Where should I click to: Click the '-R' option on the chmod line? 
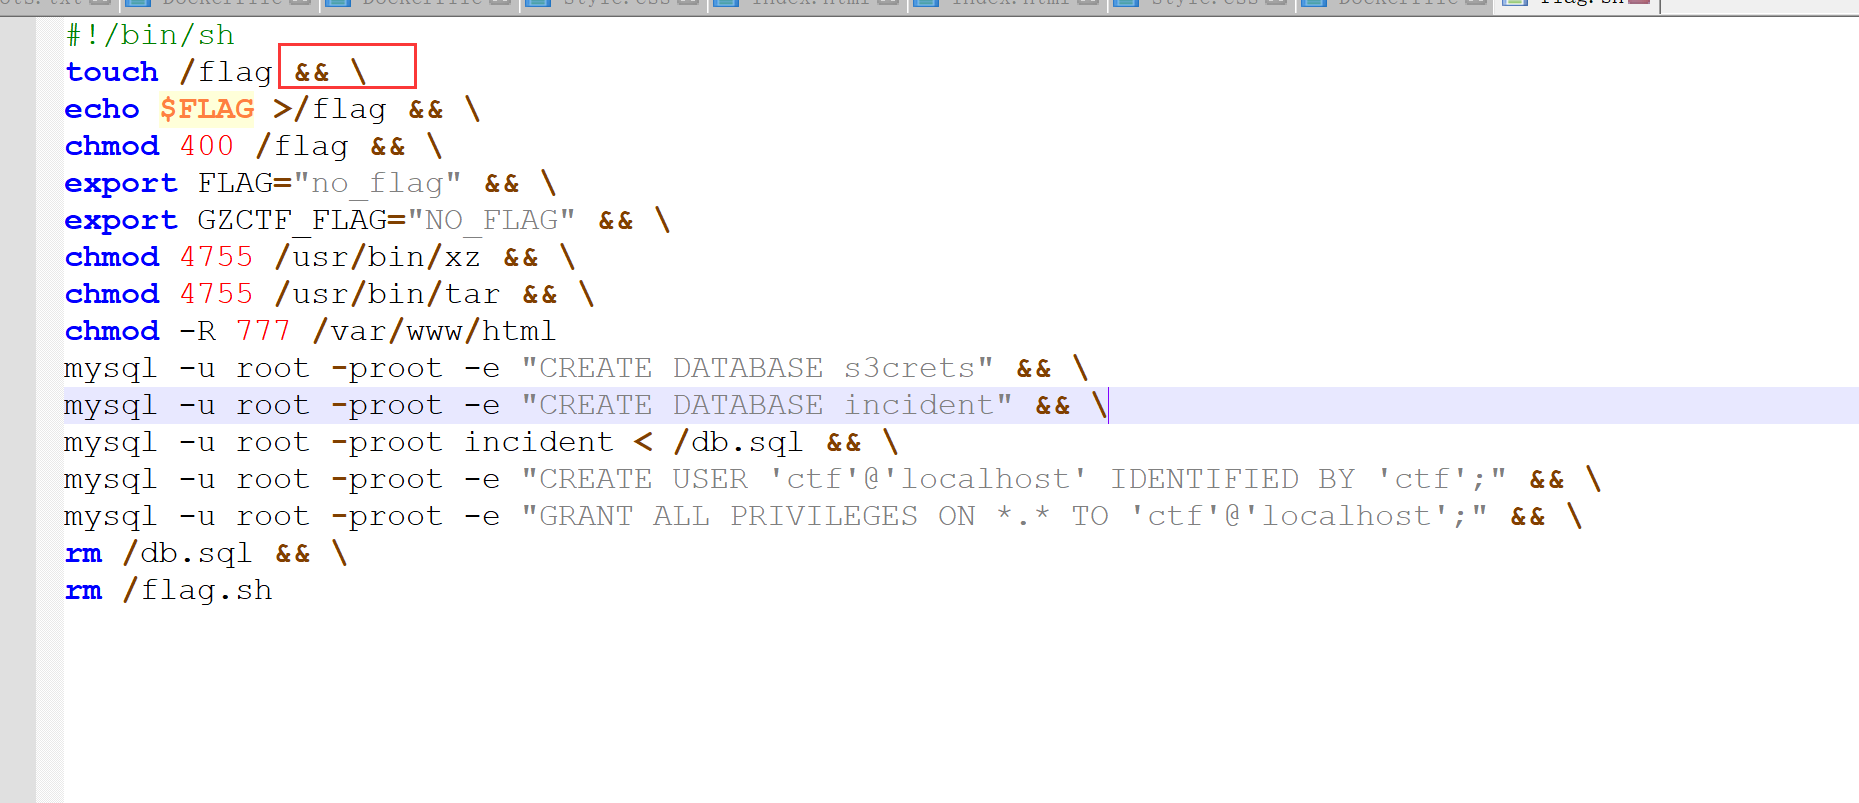tap(197, 331)
